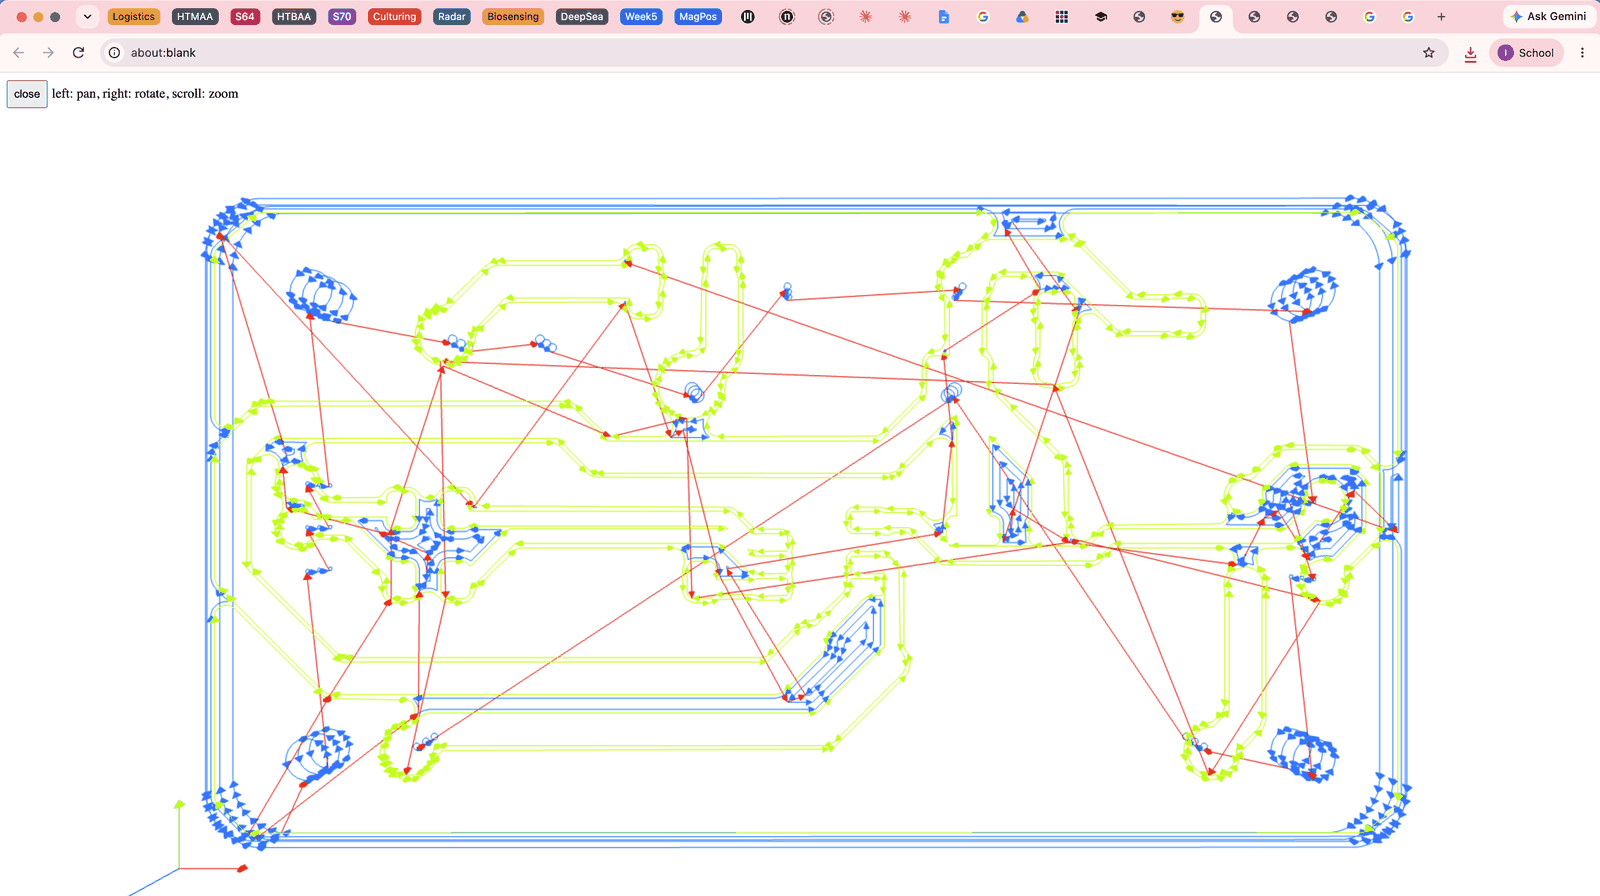Switch to the Google Docs tab

click(944, 17)
